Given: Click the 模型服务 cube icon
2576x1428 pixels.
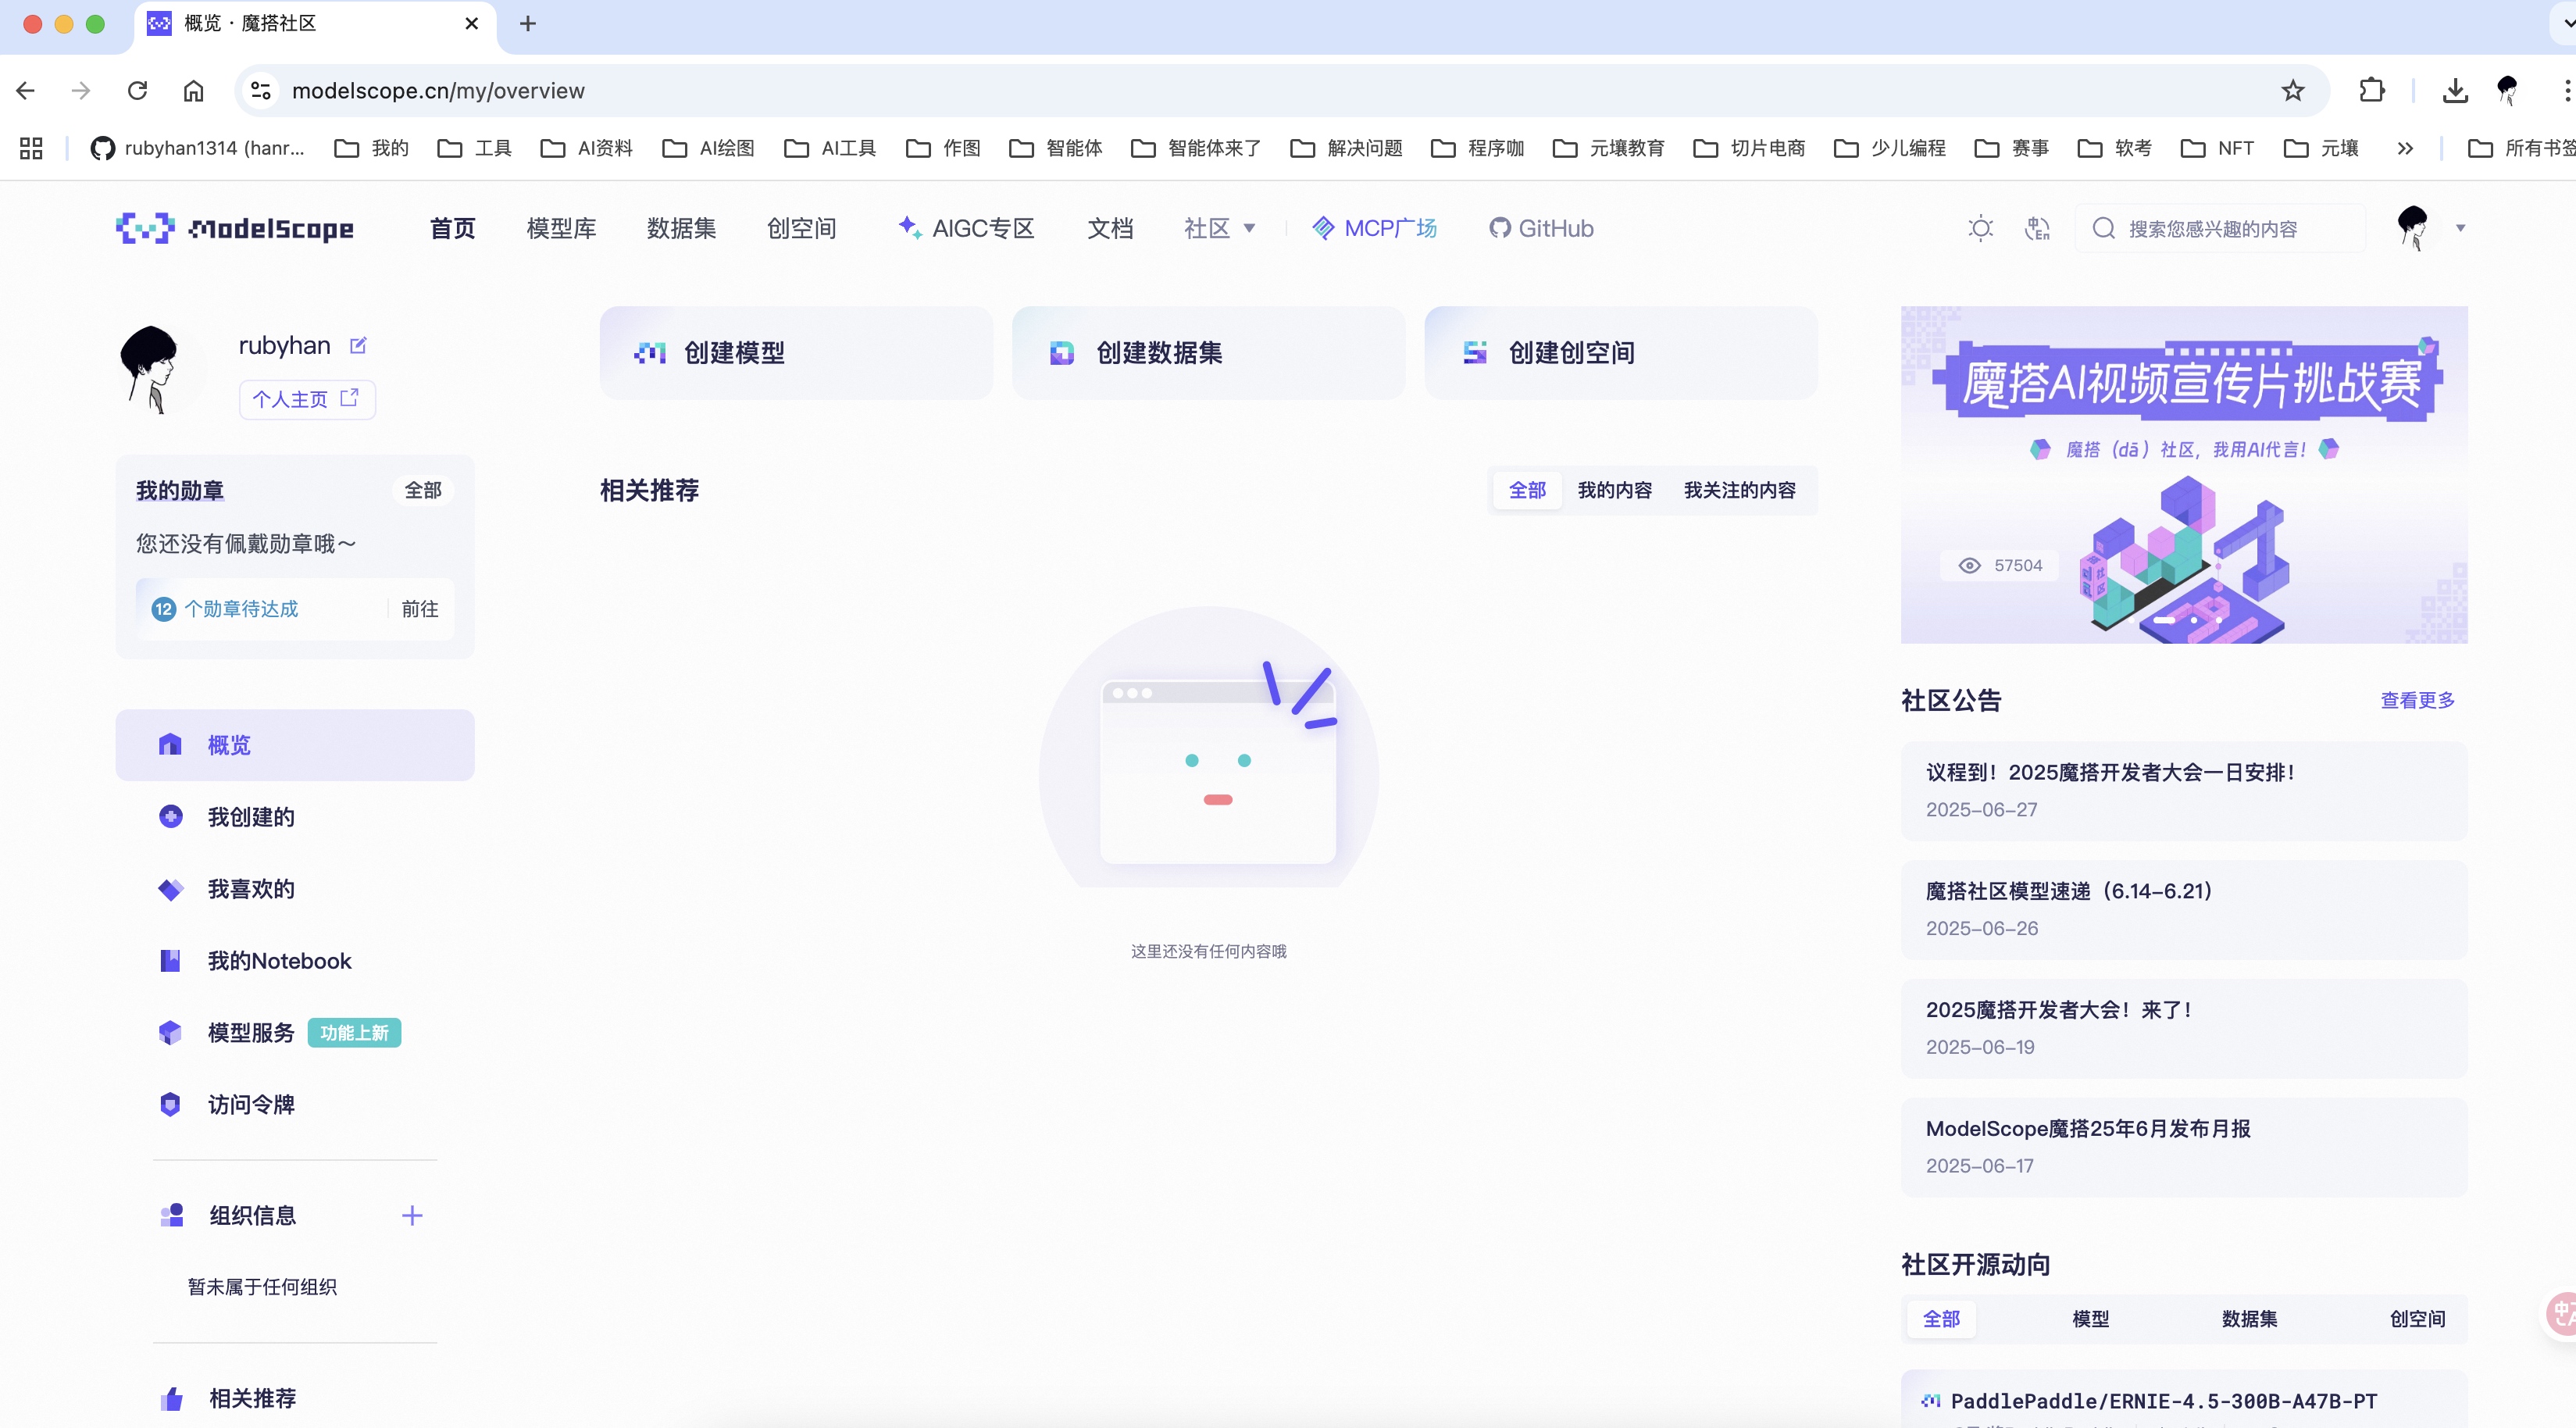Looking at the screenshot, I should pyautogui.click(x=170, y=1033).
